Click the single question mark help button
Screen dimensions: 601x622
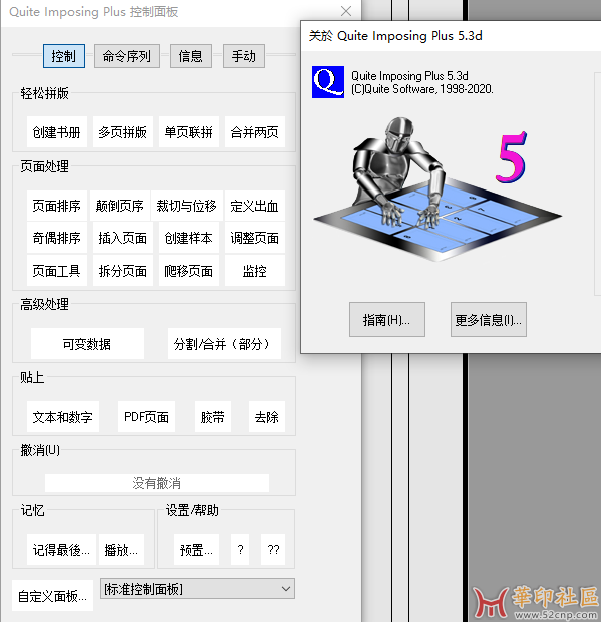click(239, 549)
